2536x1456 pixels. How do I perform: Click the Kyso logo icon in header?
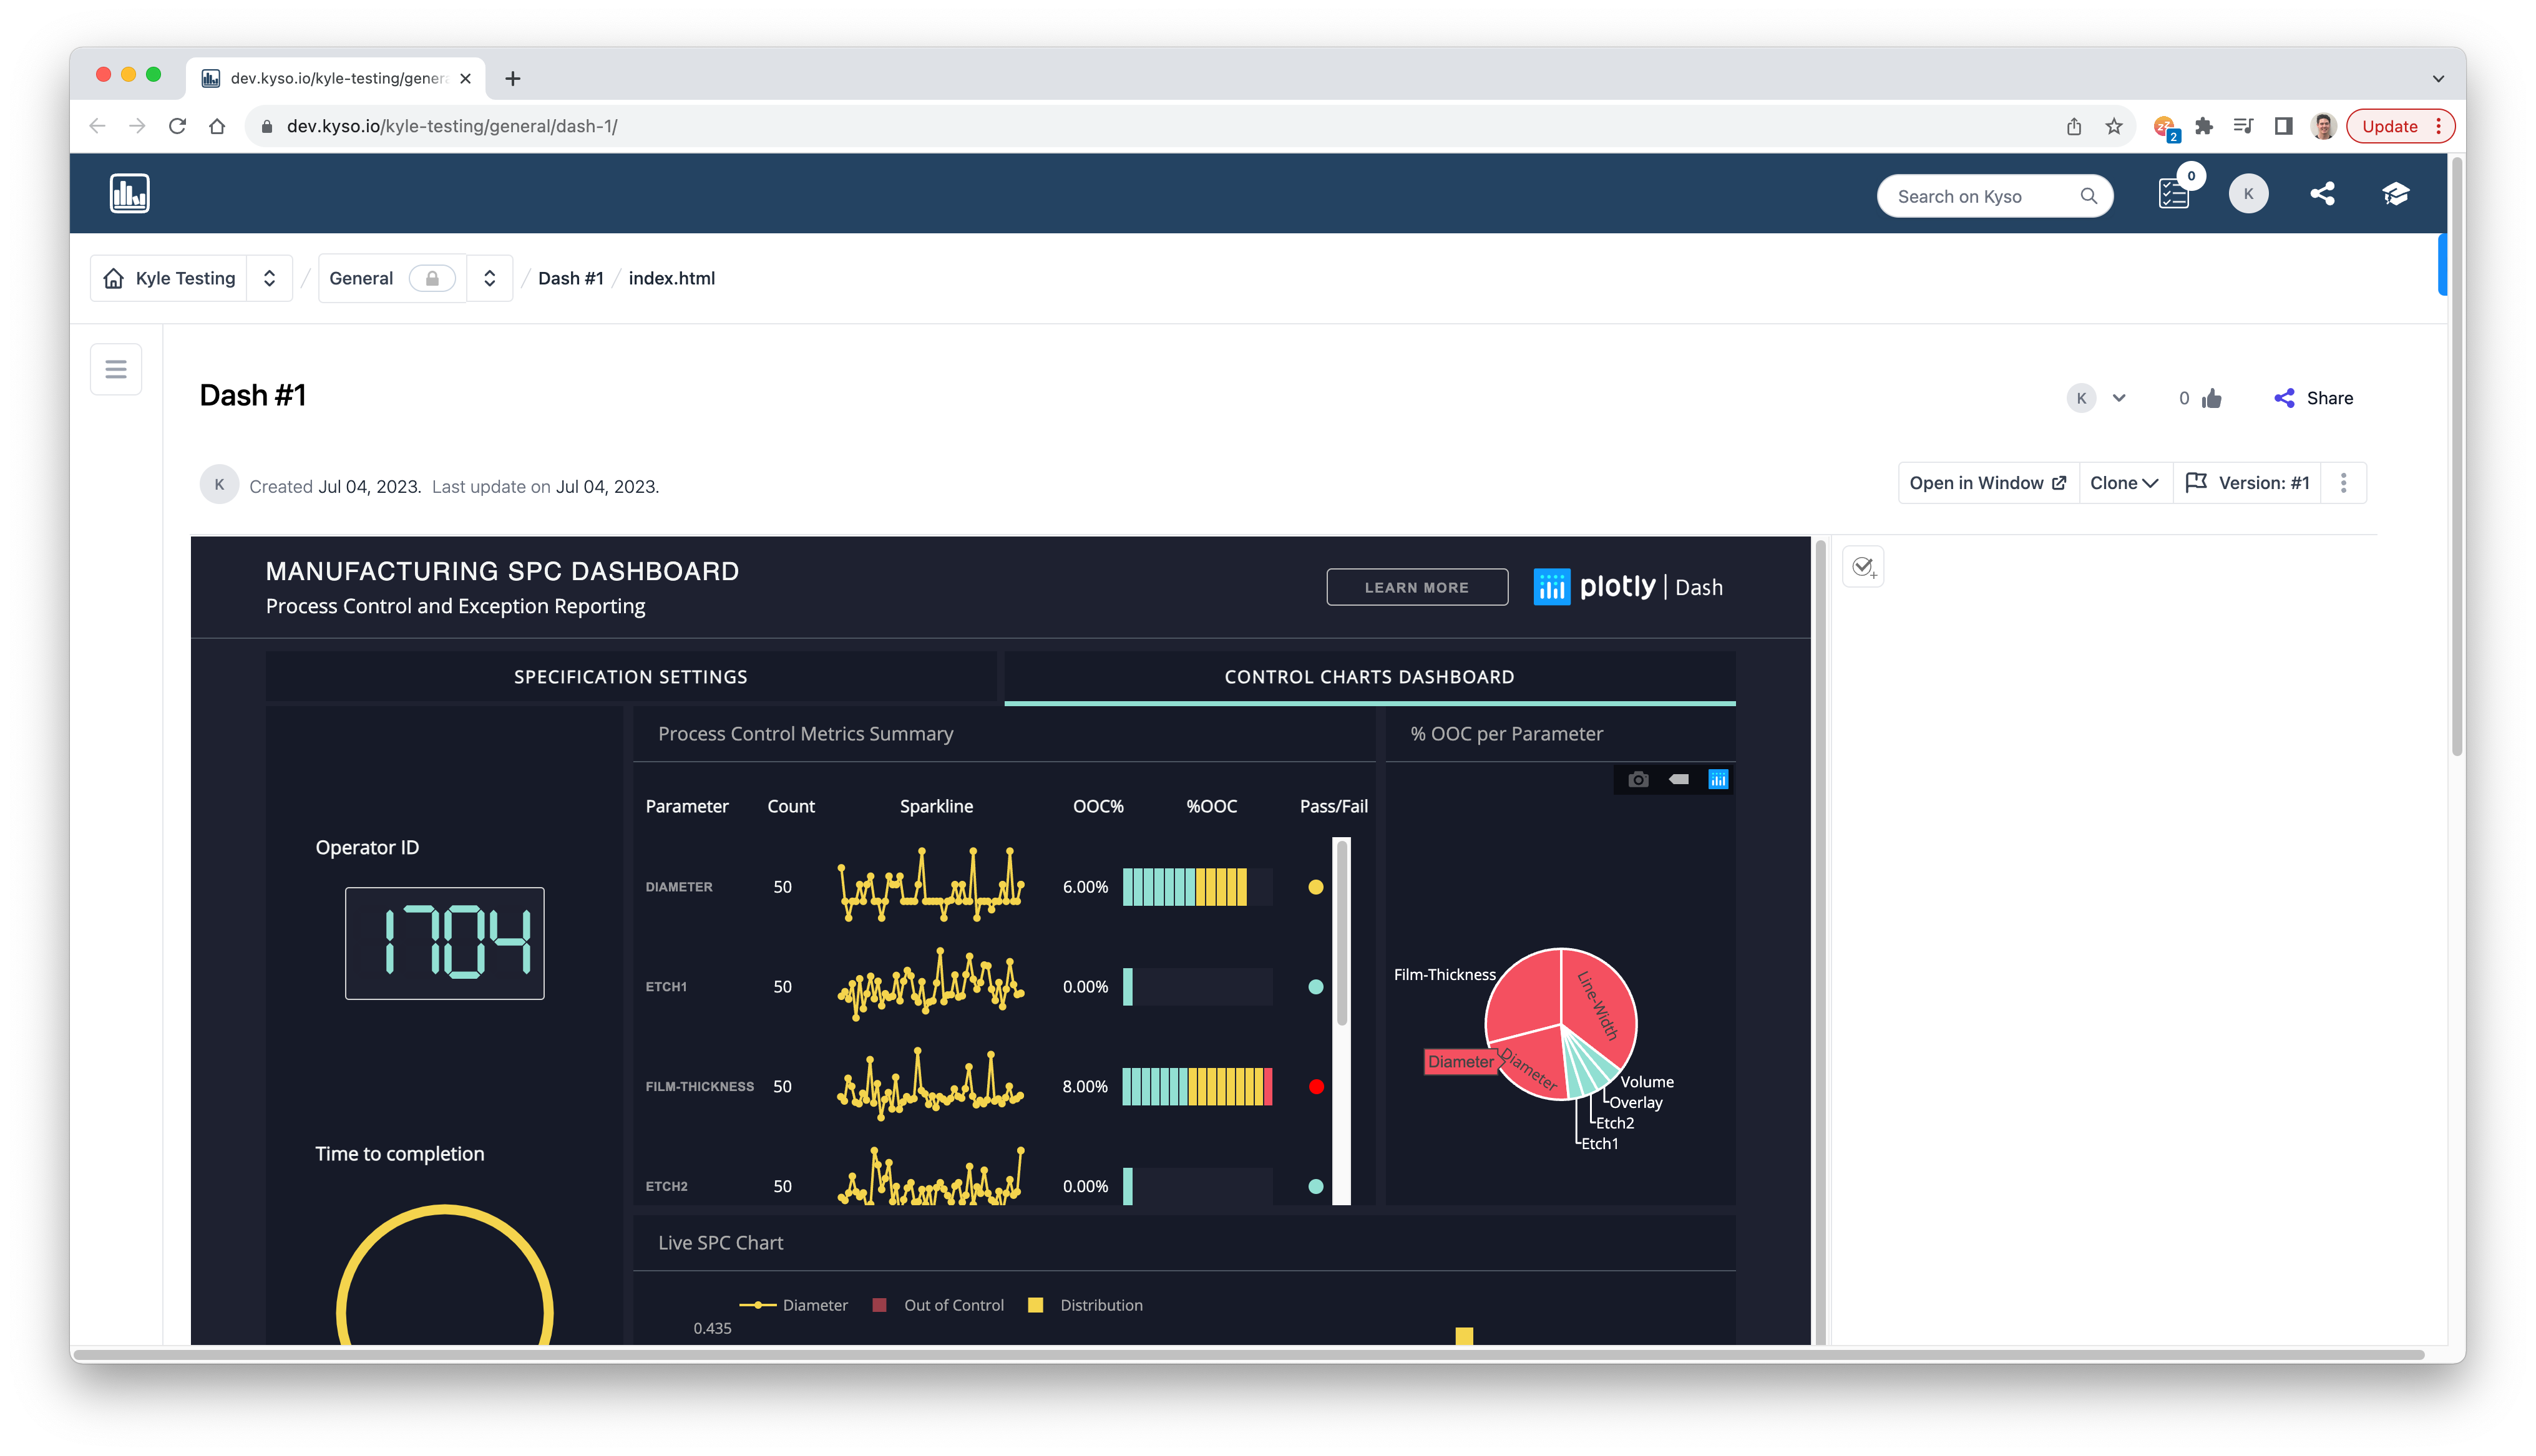129,193
